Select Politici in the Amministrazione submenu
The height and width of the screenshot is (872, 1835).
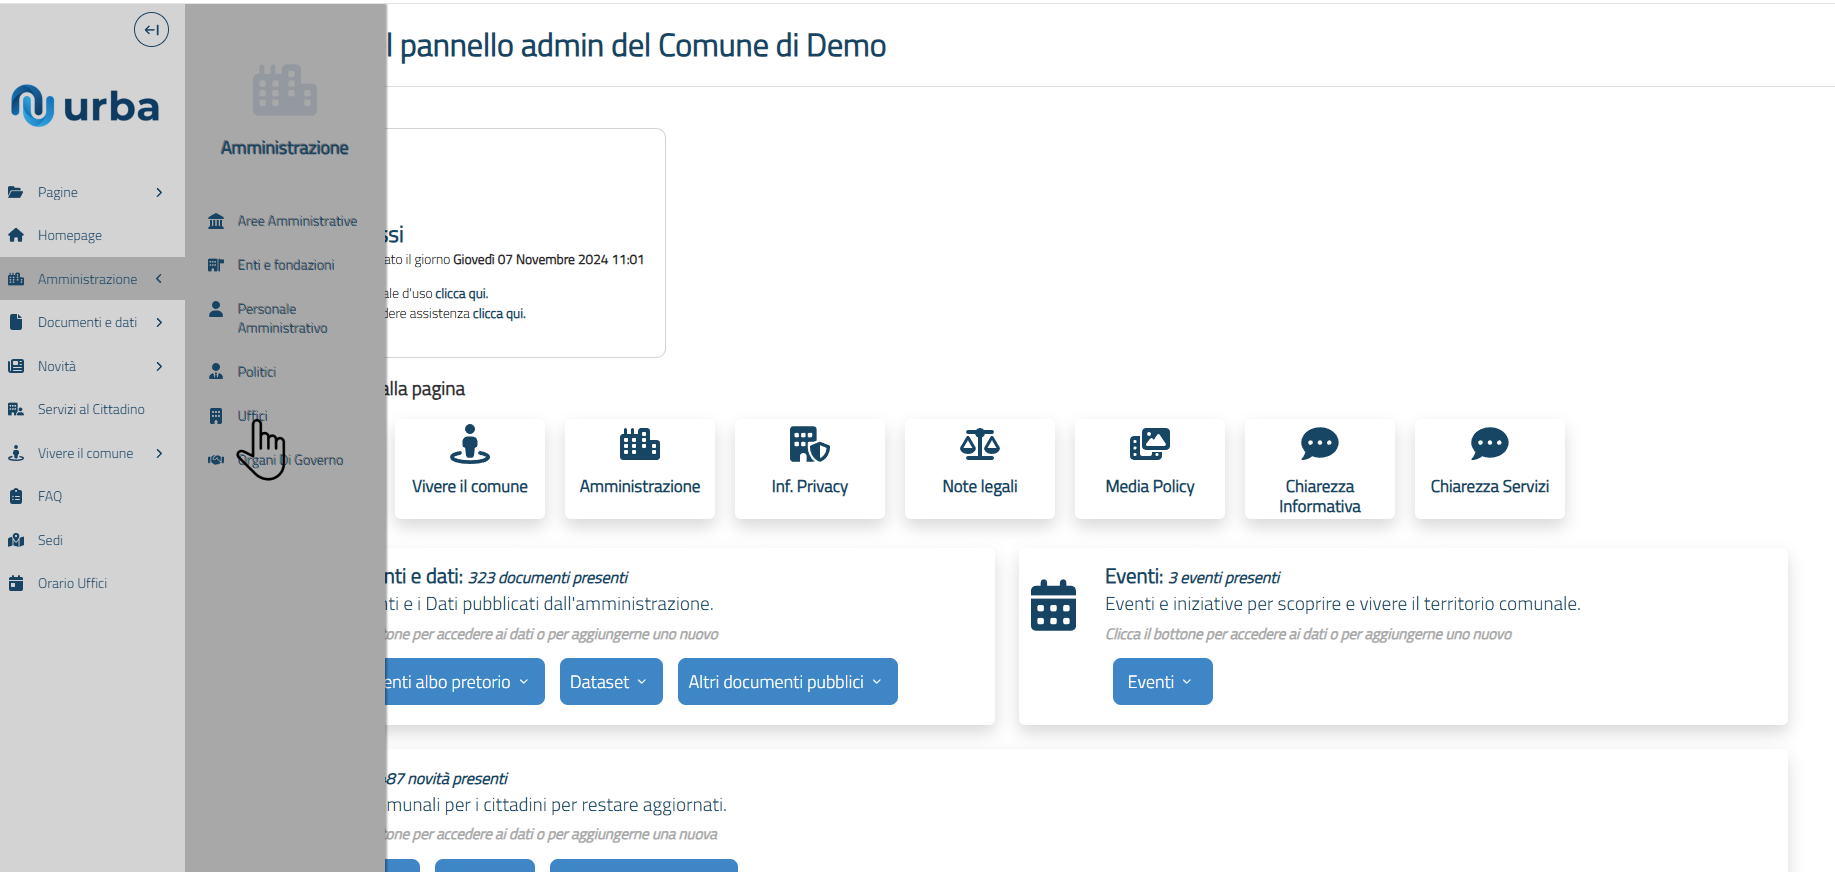point(256,372)
